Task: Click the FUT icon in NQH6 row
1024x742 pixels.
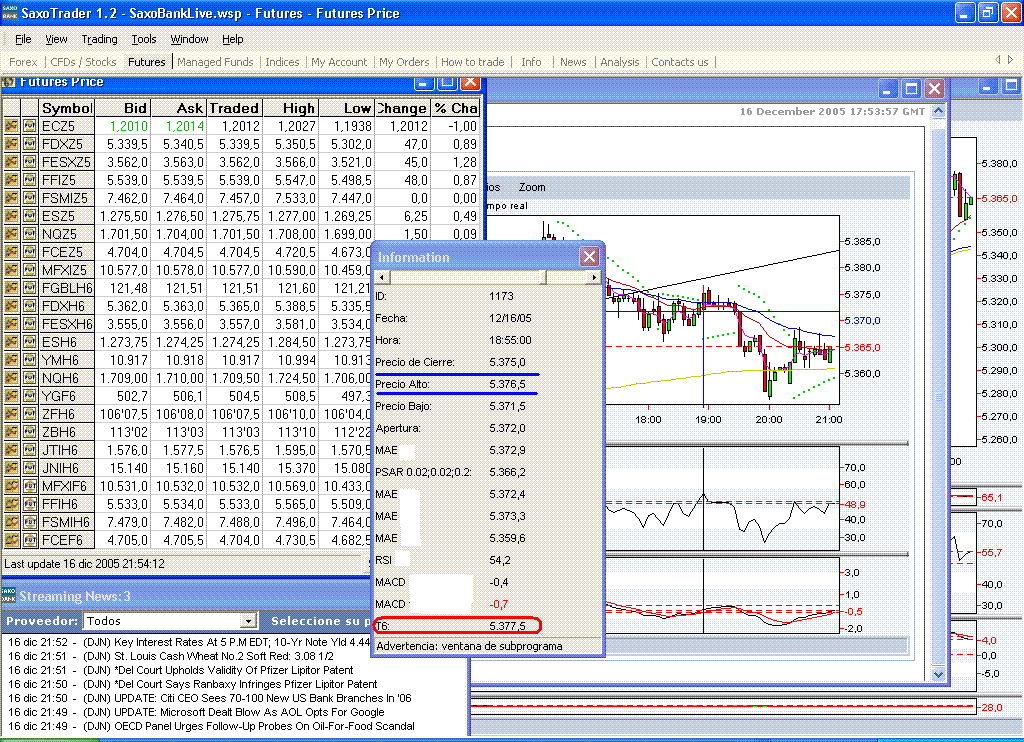Action: (29, 378)
